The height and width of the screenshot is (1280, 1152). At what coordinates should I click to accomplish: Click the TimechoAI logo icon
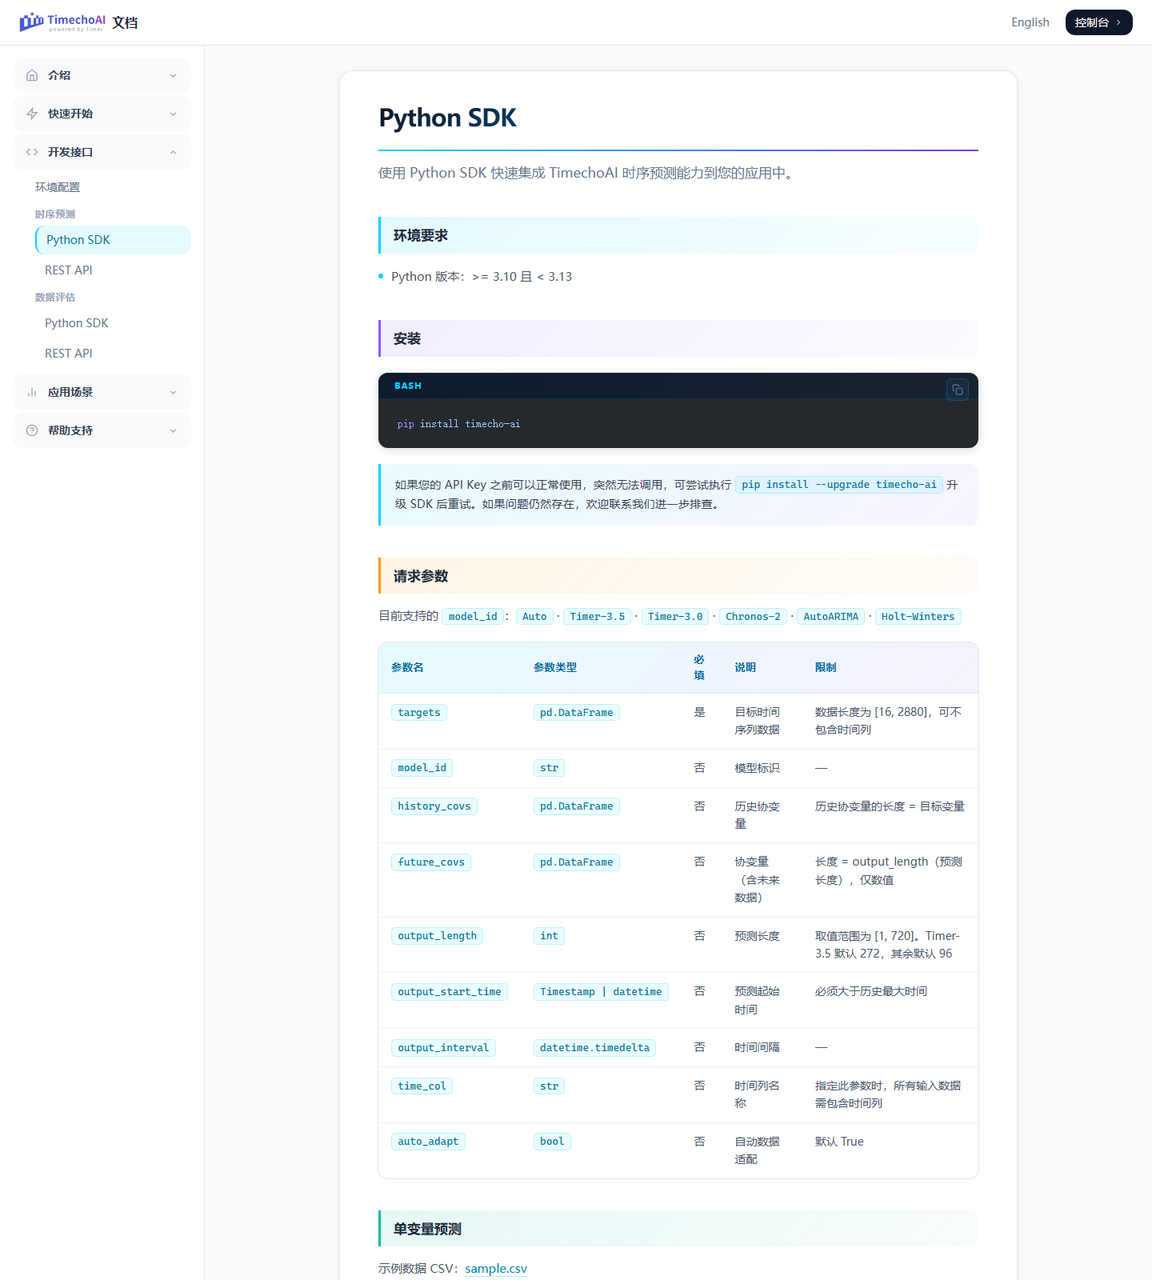click(32, 22)
